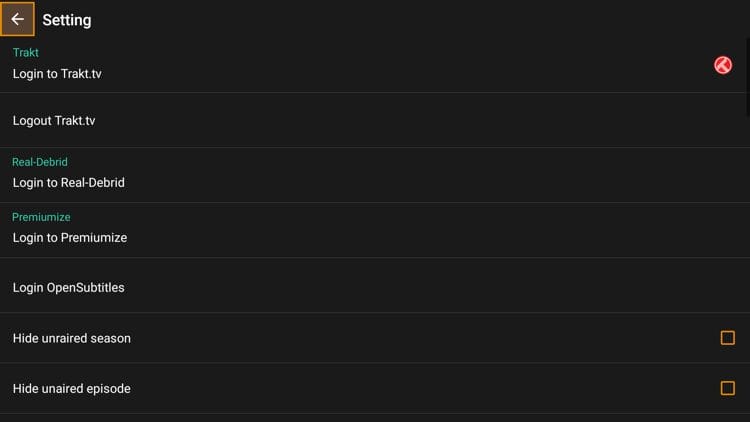Click empty space in the Real-Debrid login row
This screenshot has width=750, height=422.
click(400, 176)
